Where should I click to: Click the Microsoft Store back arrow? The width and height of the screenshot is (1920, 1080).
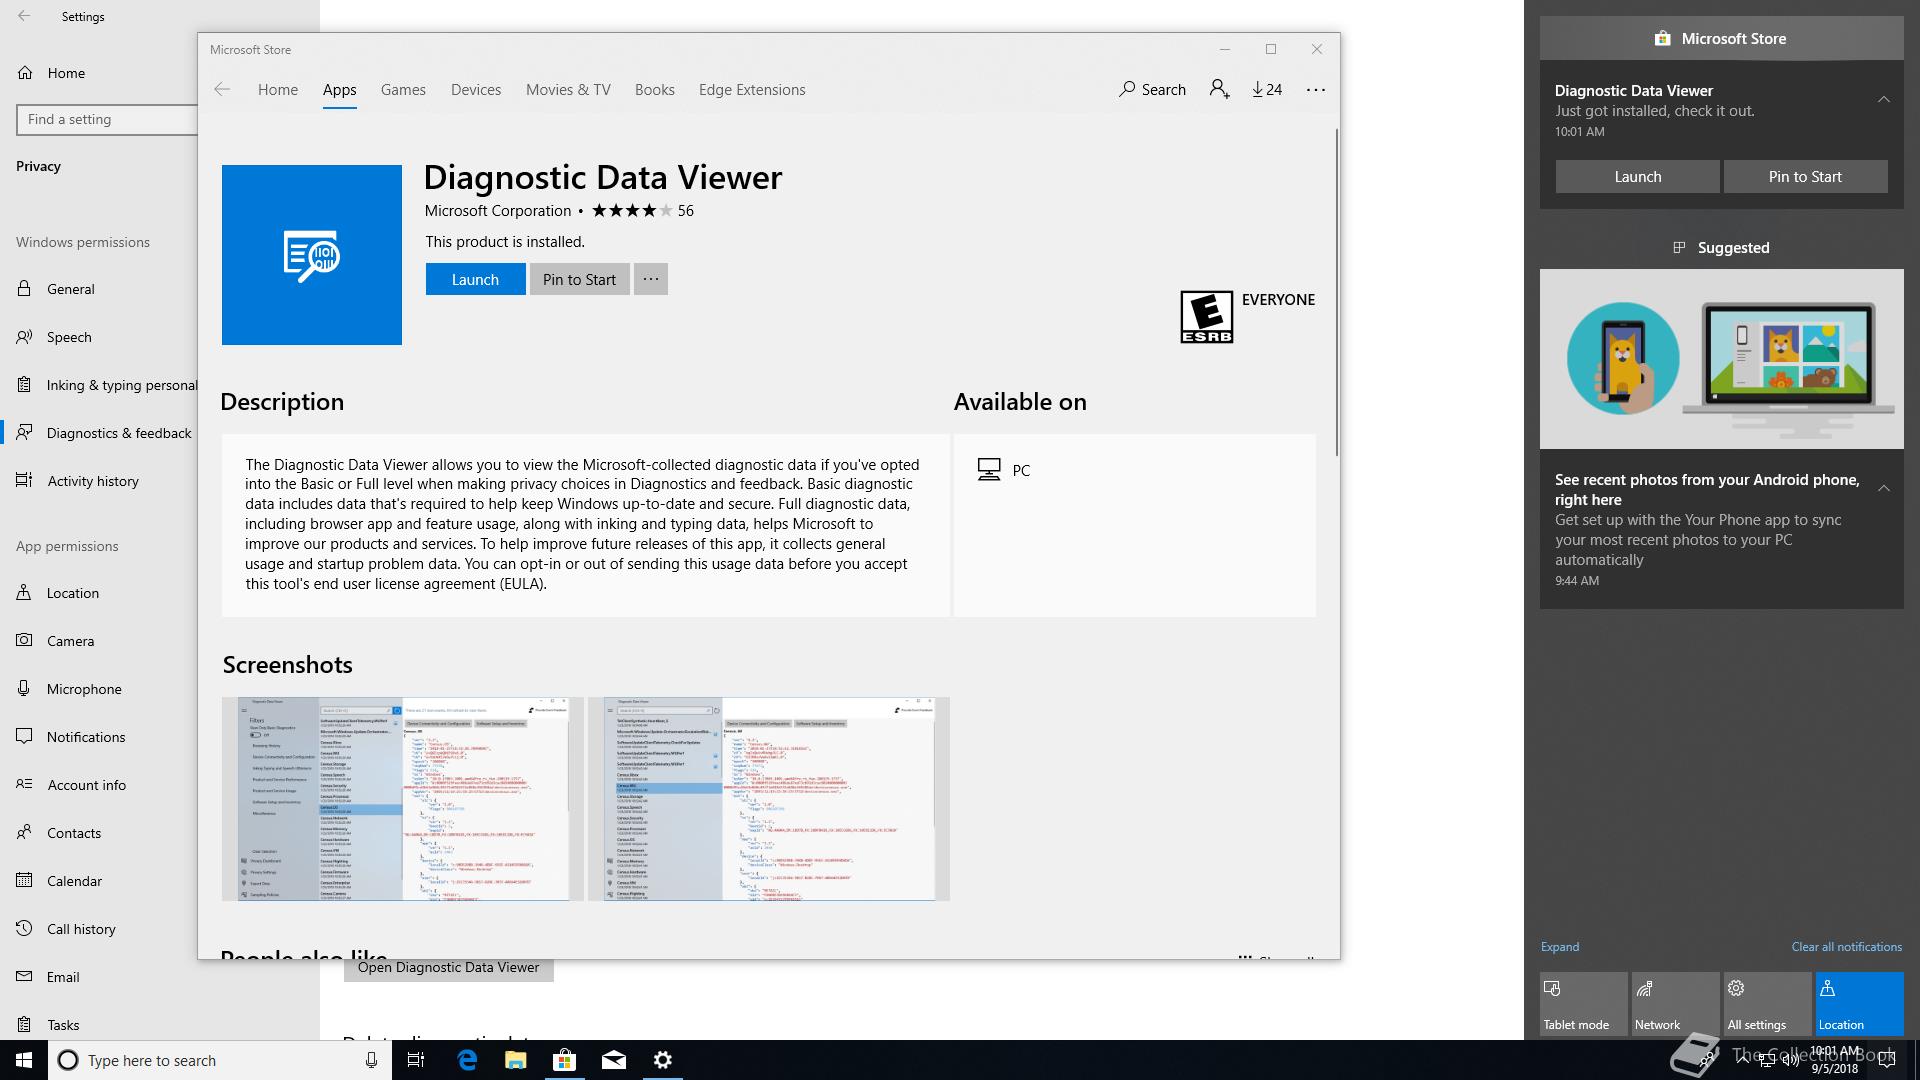(222, 89)
